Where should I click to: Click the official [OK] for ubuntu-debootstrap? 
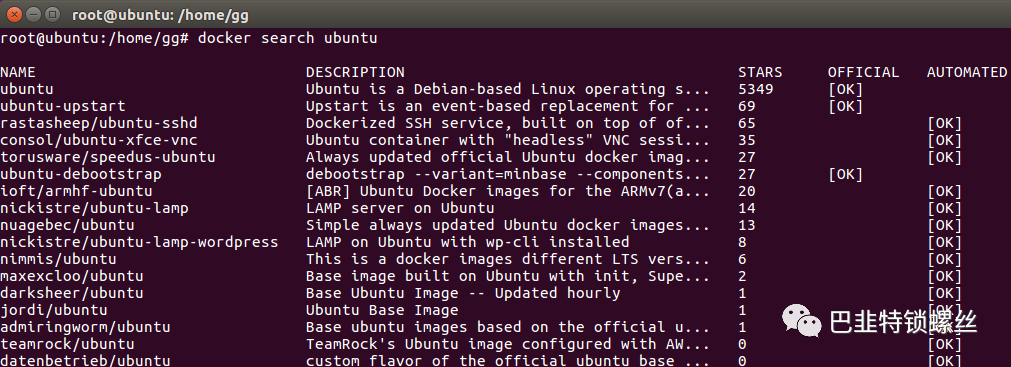pos(845,174)
